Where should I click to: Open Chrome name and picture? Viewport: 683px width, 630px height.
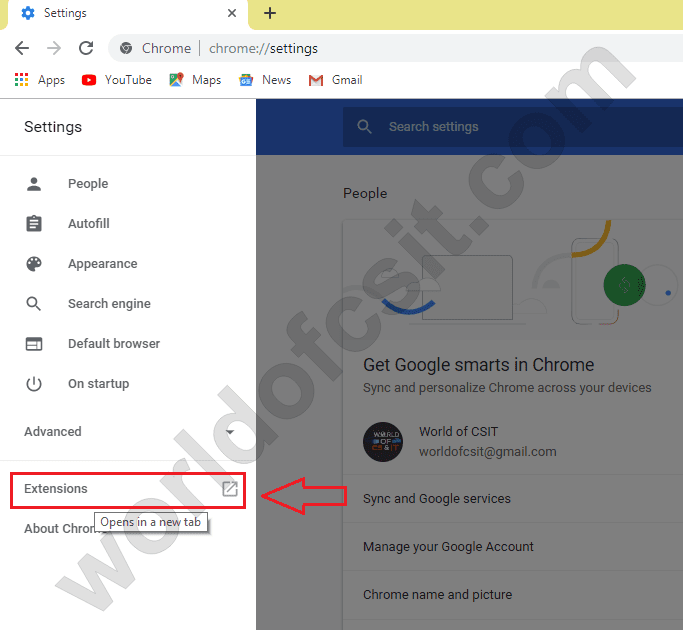pos(513,595)
